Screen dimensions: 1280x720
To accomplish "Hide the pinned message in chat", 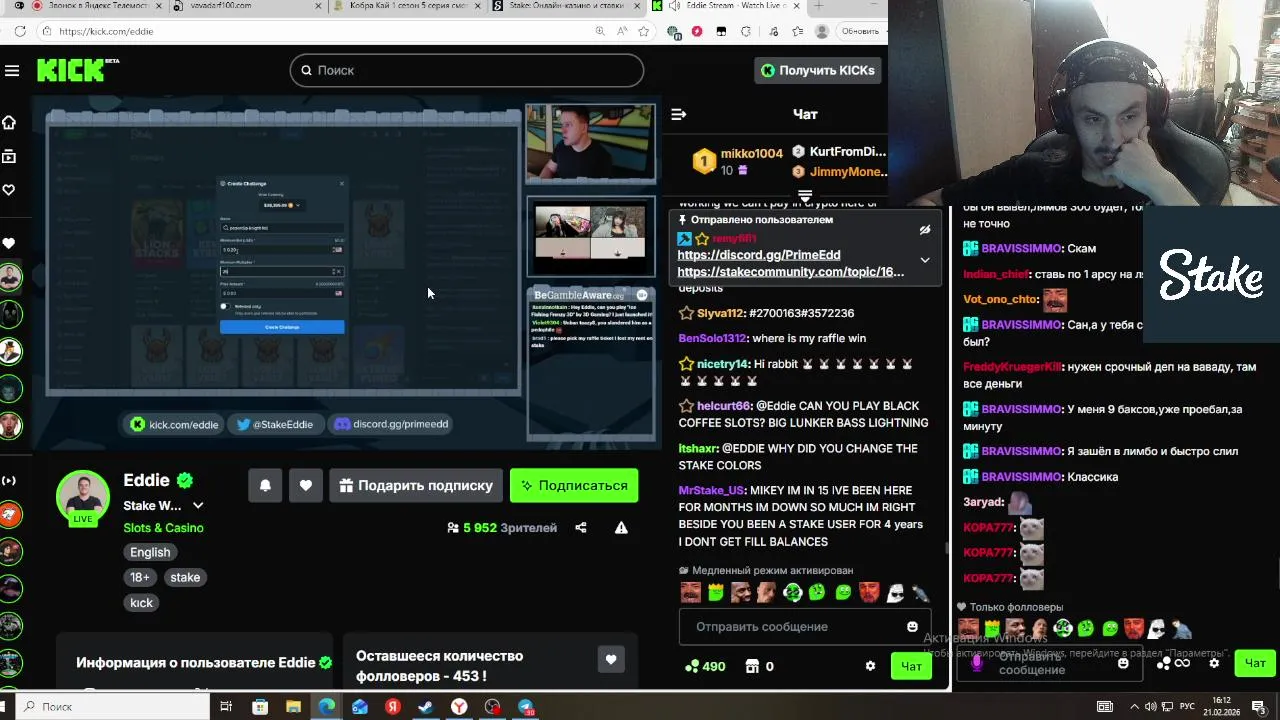I will pyautogui.click(x=925, y=229).
